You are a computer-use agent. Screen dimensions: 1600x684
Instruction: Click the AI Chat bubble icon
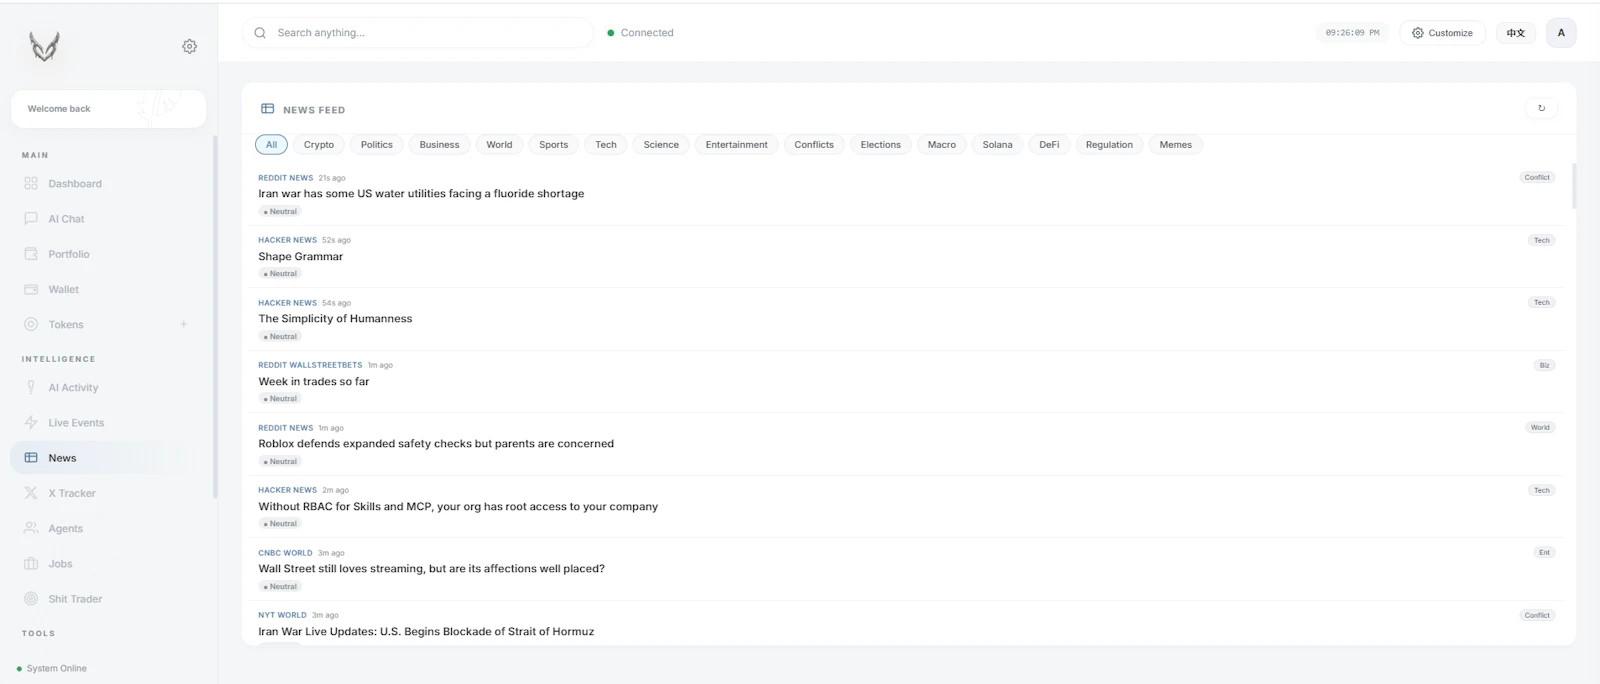31,219
